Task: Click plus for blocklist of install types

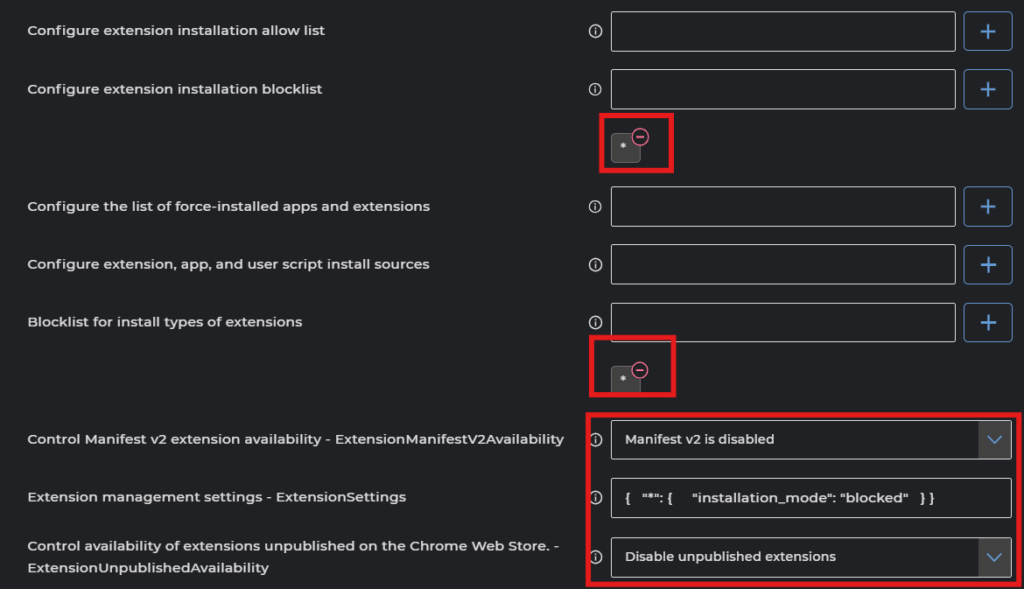Action: [x=987, y=323]
